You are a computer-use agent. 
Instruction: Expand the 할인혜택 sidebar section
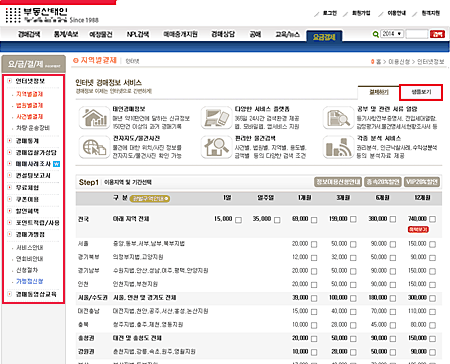(27, 211)
